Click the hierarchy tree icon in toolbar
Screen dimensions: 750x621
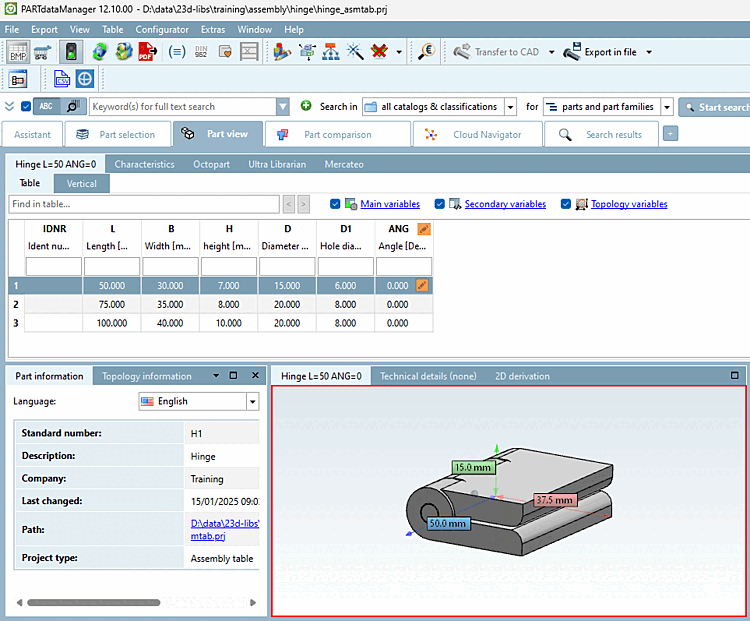coord(331,52)
